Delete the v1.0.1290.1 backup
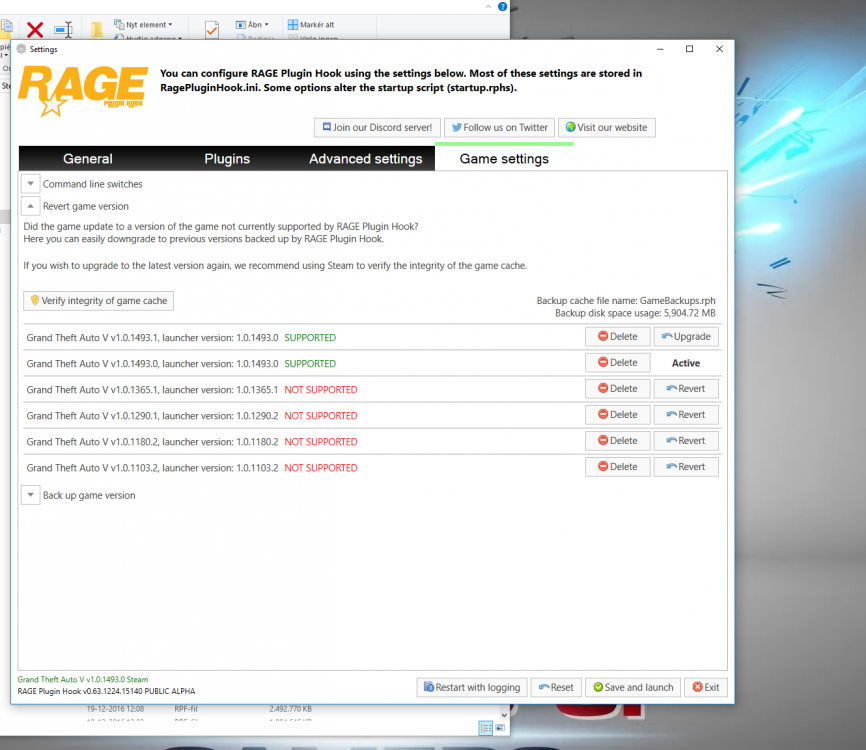This screenshot has width=866, height=750. coord(617,415)
